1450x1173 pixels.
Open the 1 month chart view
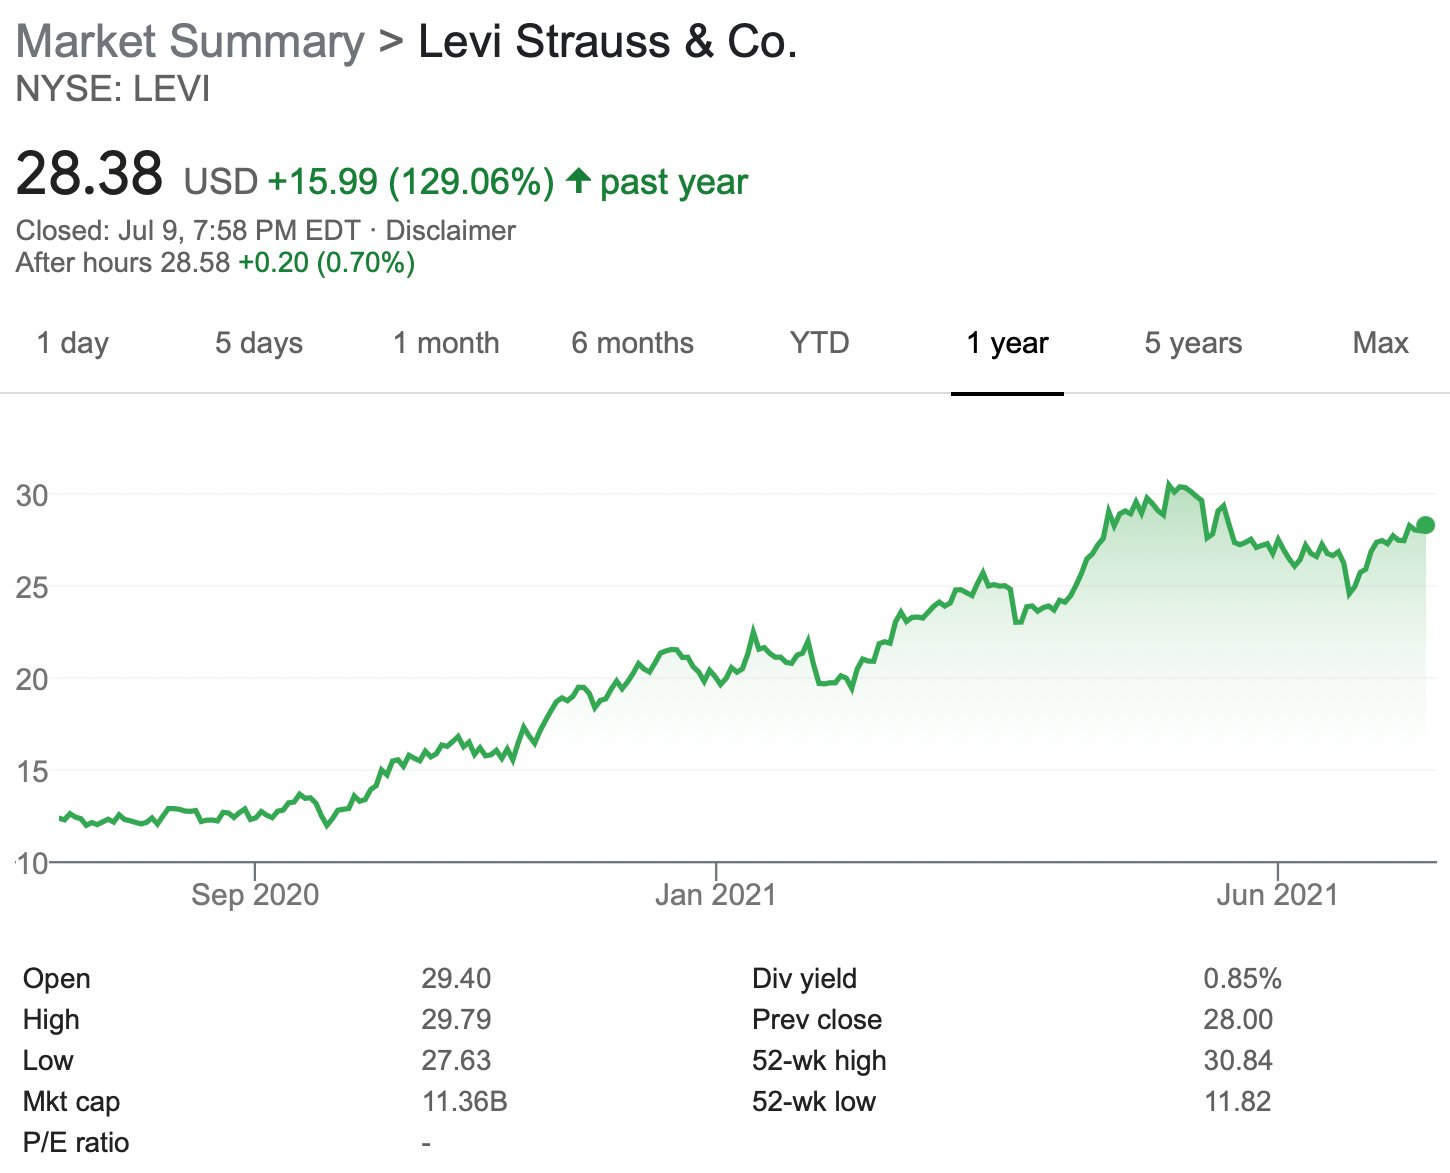(446, 343)
